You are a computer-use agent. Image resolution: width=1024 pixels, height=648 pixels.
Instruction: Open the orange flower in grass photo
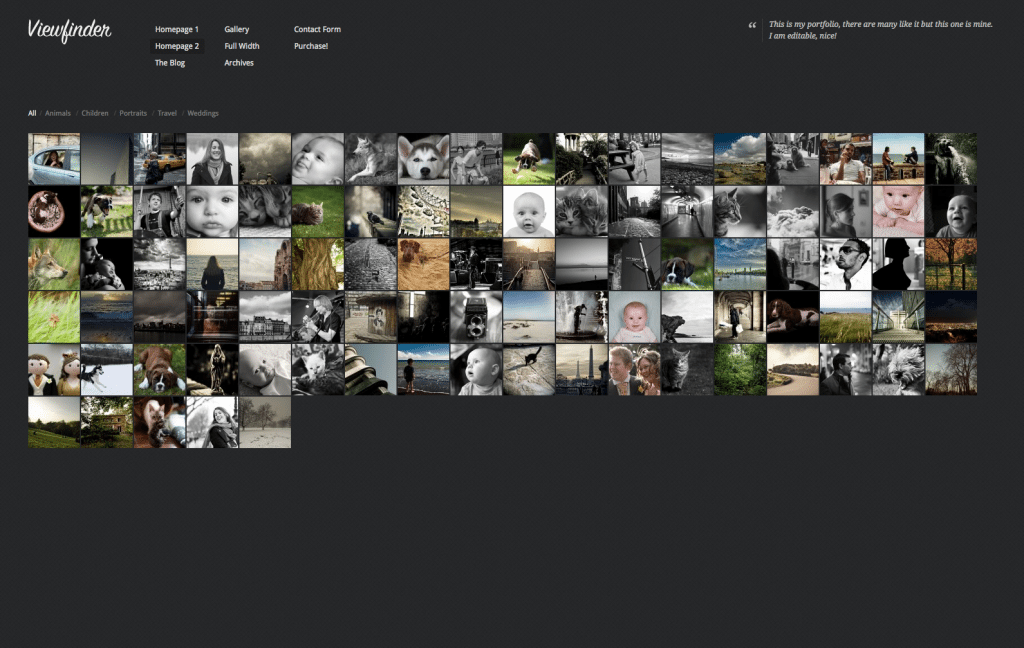coord(54,317)
